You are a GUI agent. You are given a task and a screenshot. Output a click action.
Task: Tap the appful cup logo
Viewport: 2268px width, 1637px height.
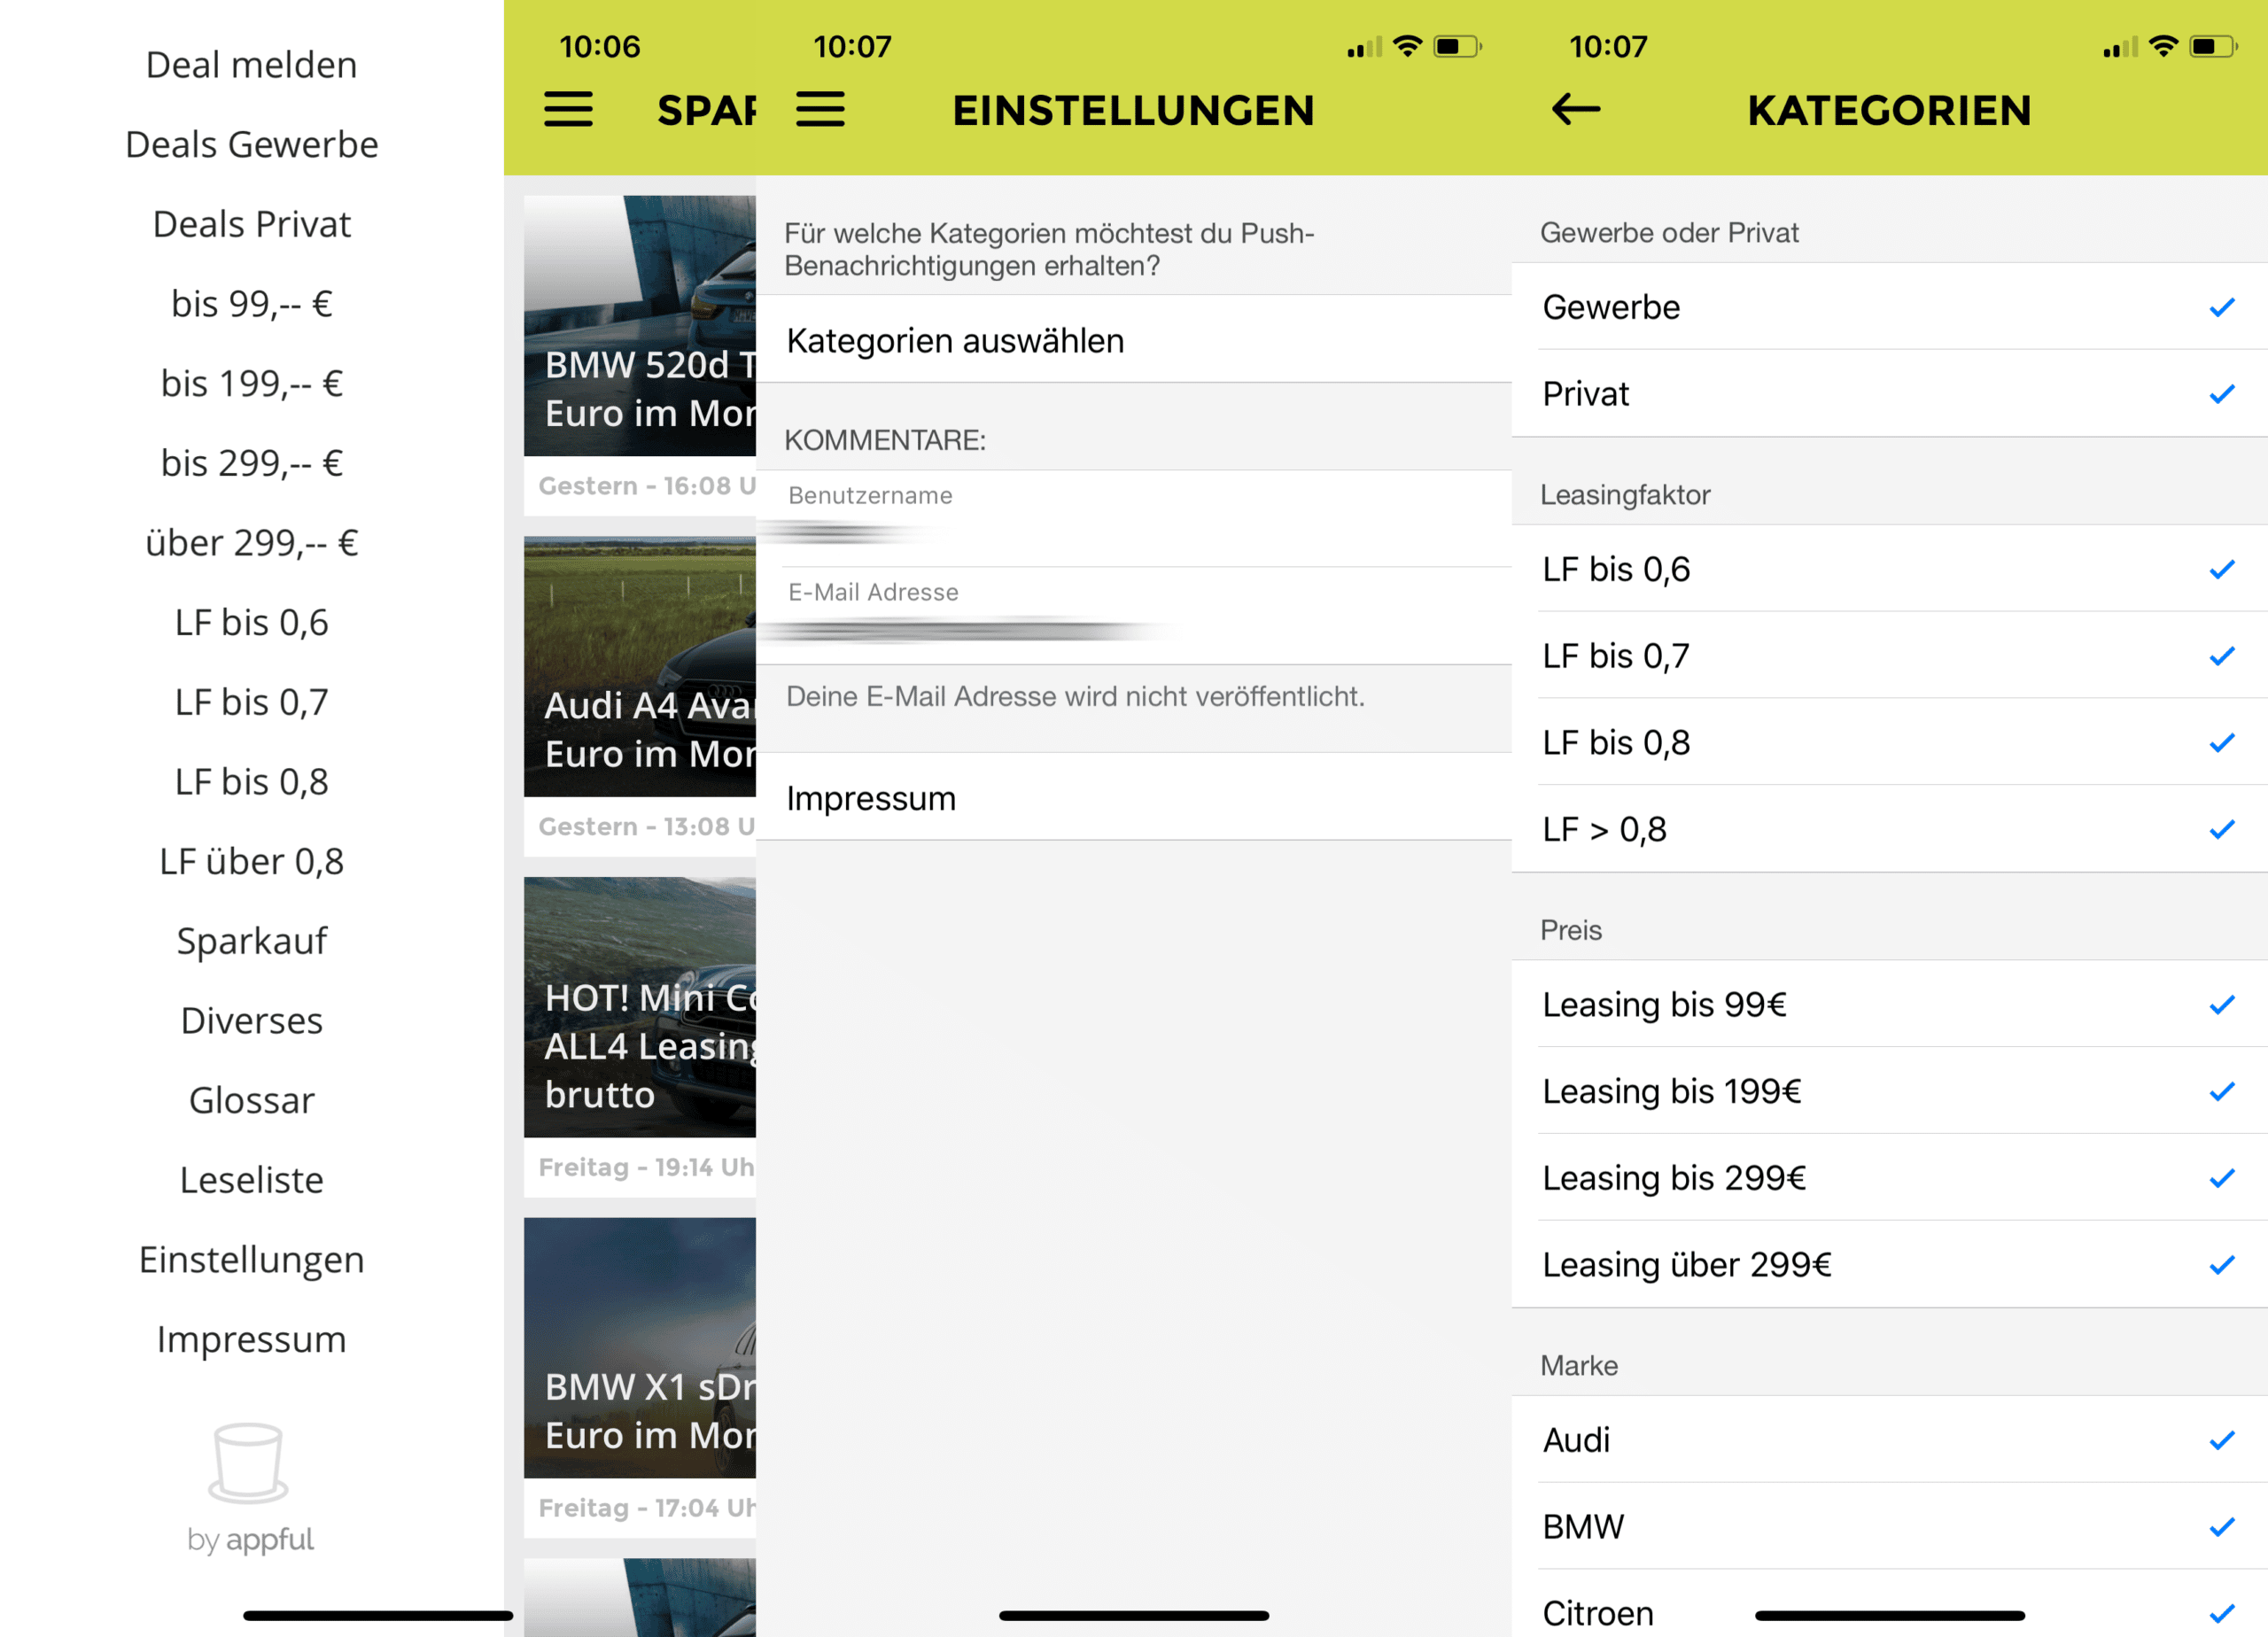[248, 1462]
